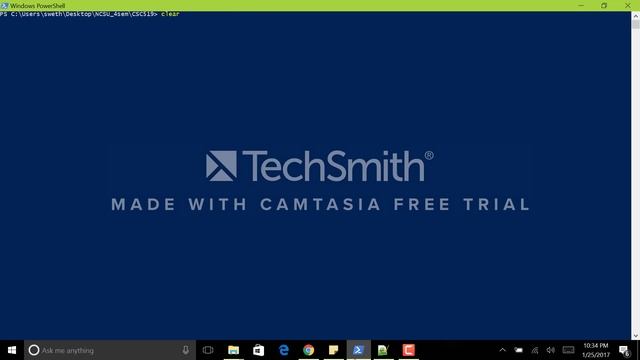Open the Windows Start menu
Screen dimensions: 640x360
(12, 350)
